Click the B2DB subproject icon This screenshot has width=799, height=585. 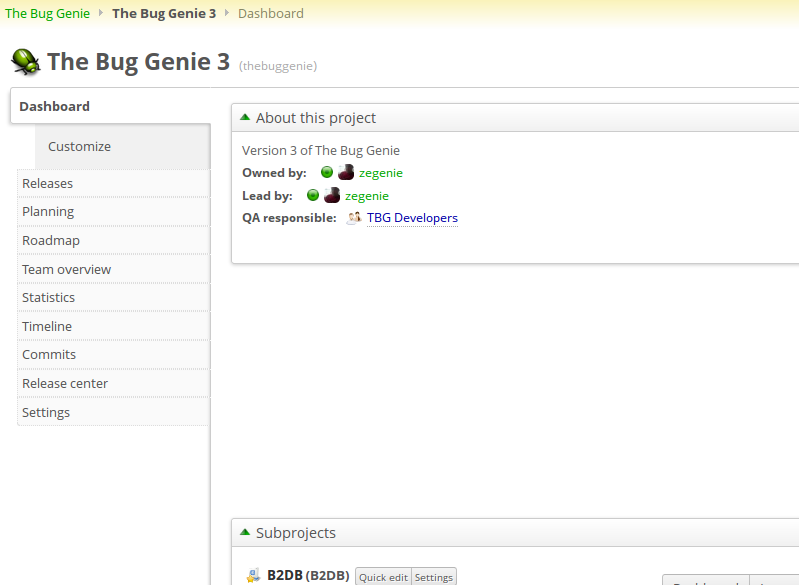coord(253,576)
